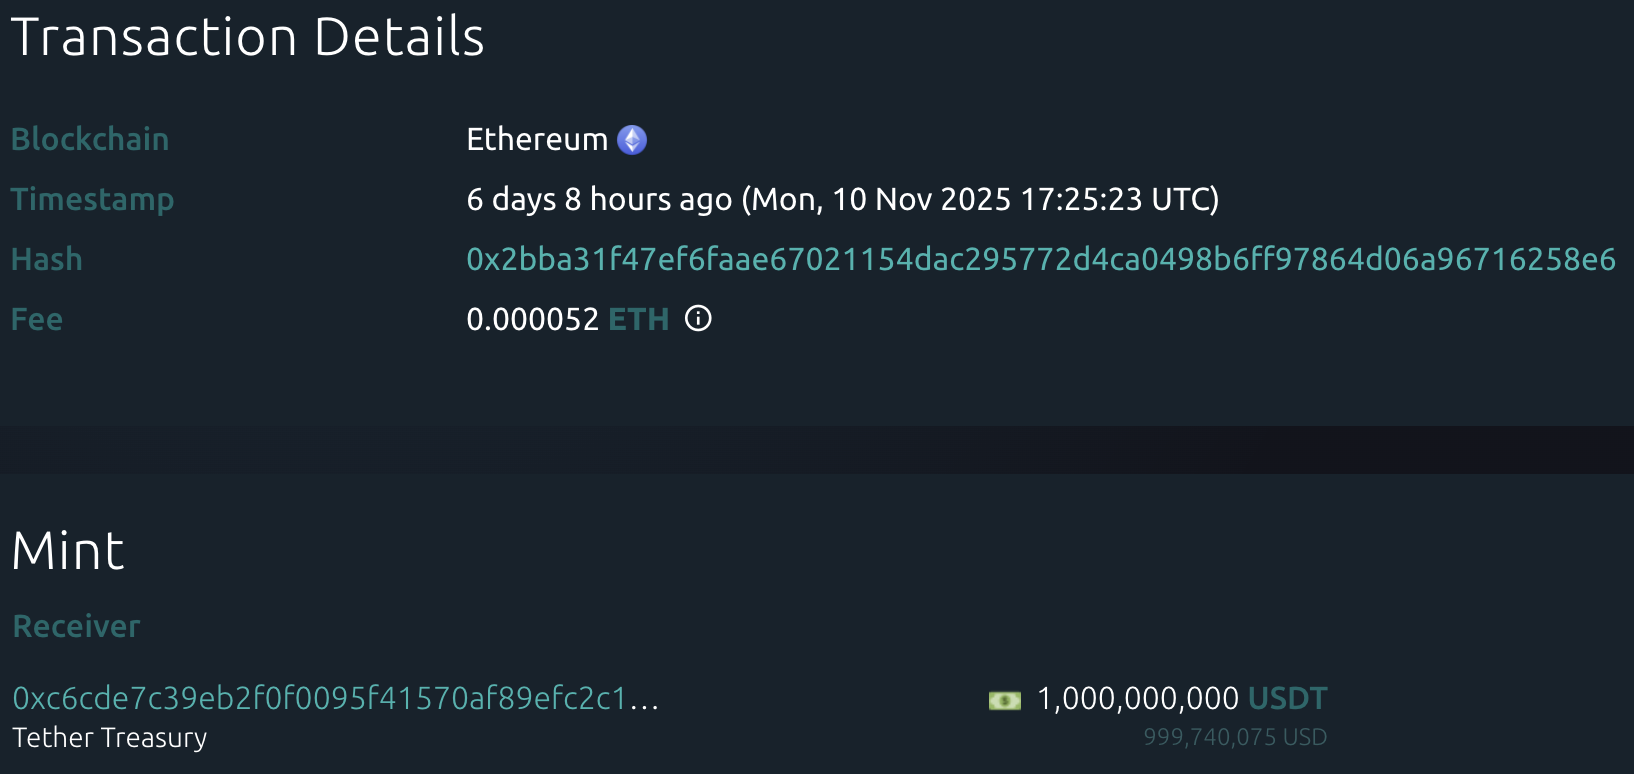1634x774 pixels.
Task: Click the Hash field label
Action: 47,260
